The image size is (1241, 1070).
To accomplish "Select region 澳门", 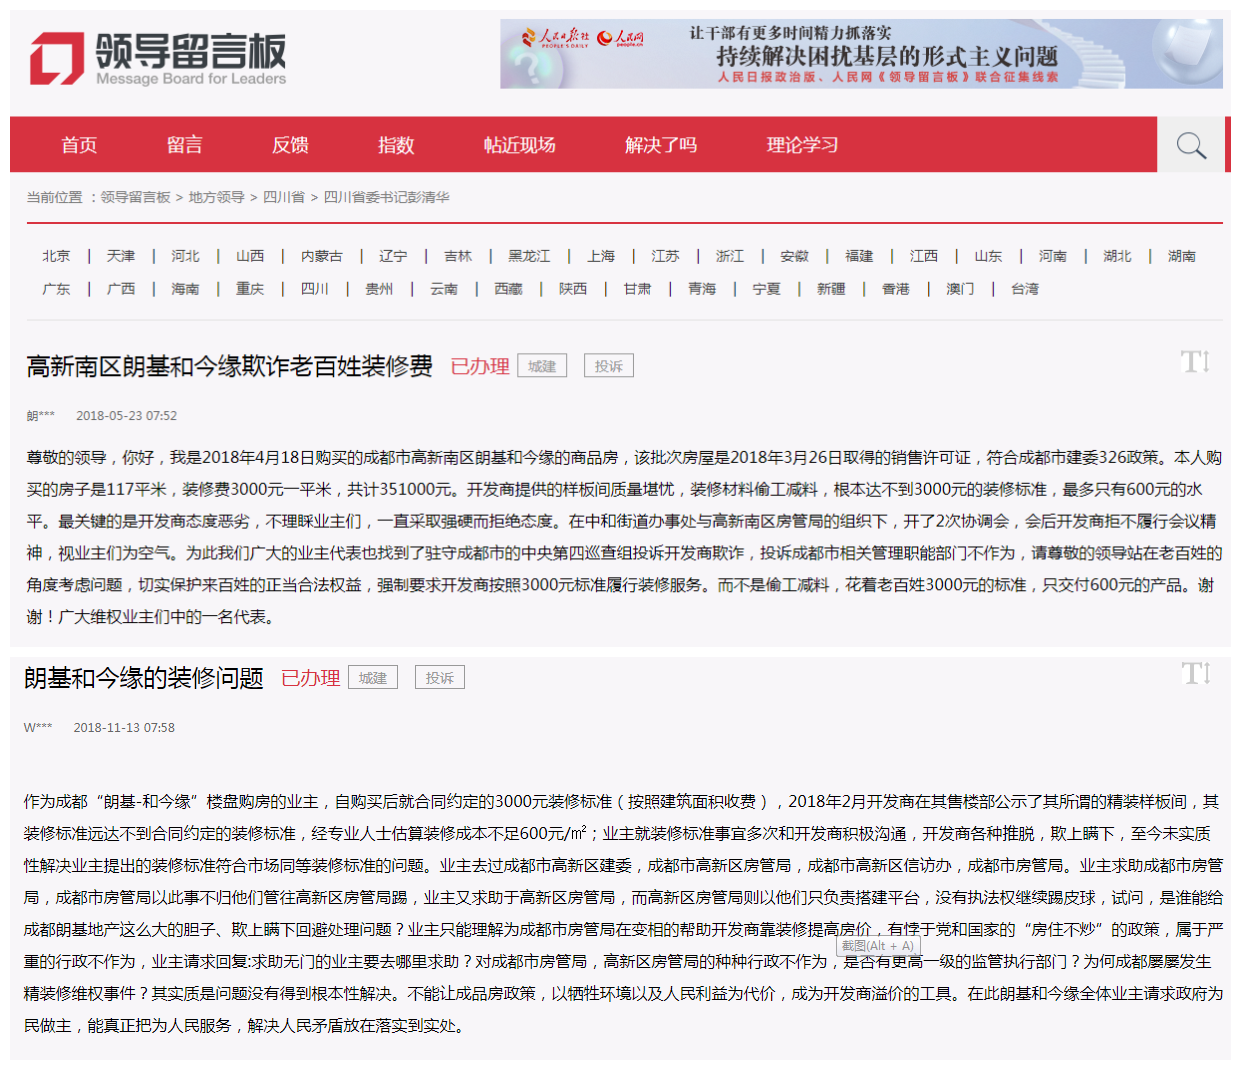I will (x=960, y=289).
